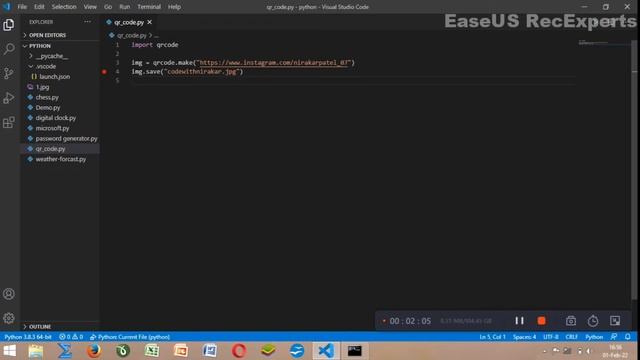Take a screenshot with recorder camera icon

571,321
